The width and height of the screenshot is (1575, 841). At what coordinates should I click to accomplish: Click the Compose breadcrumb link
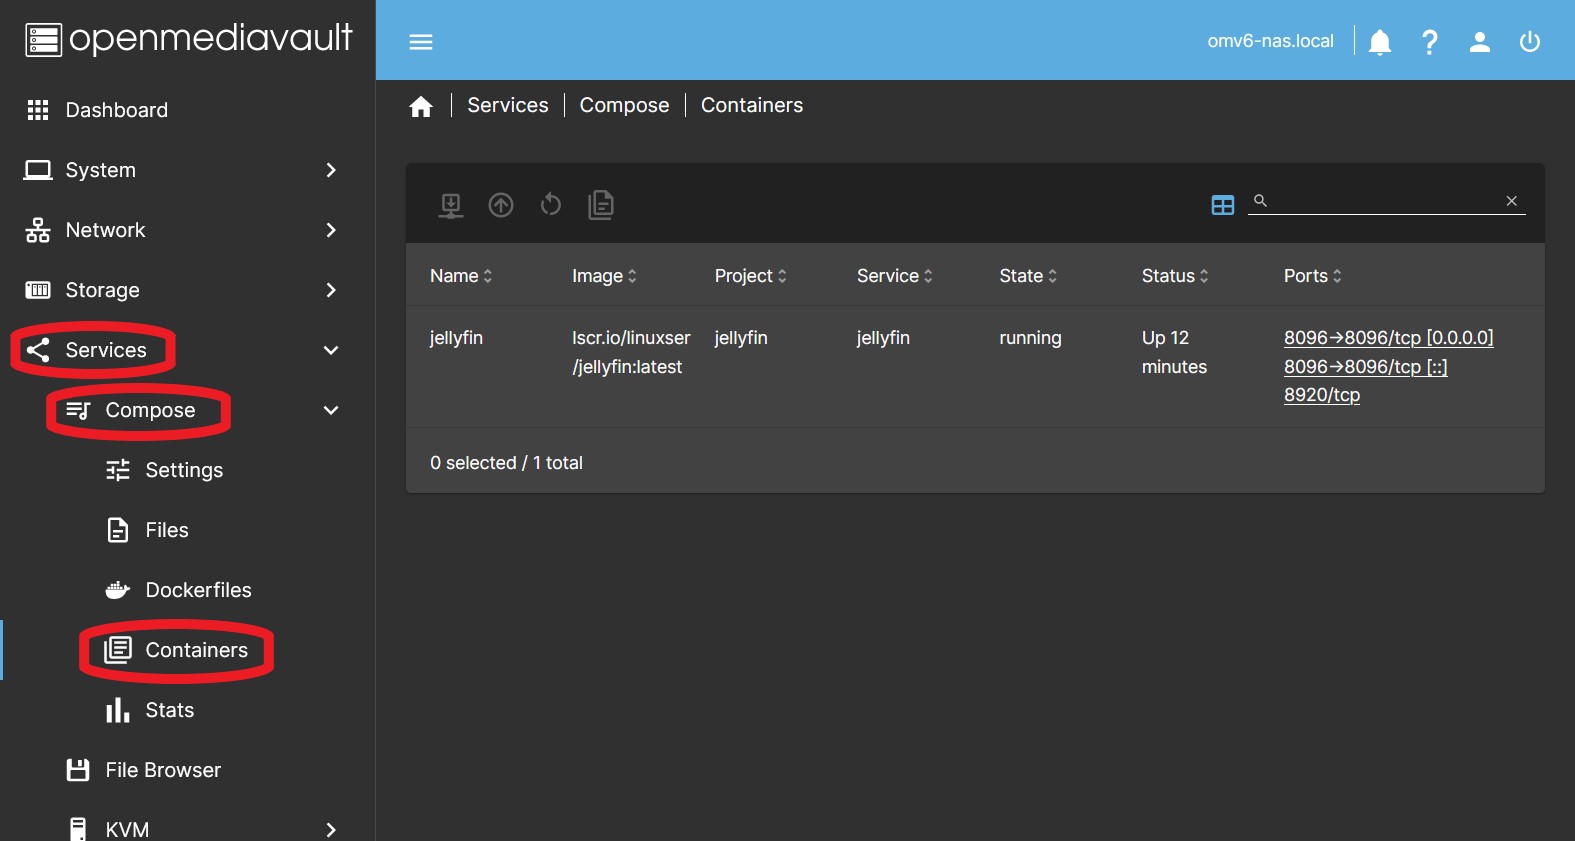click(624, 106)
